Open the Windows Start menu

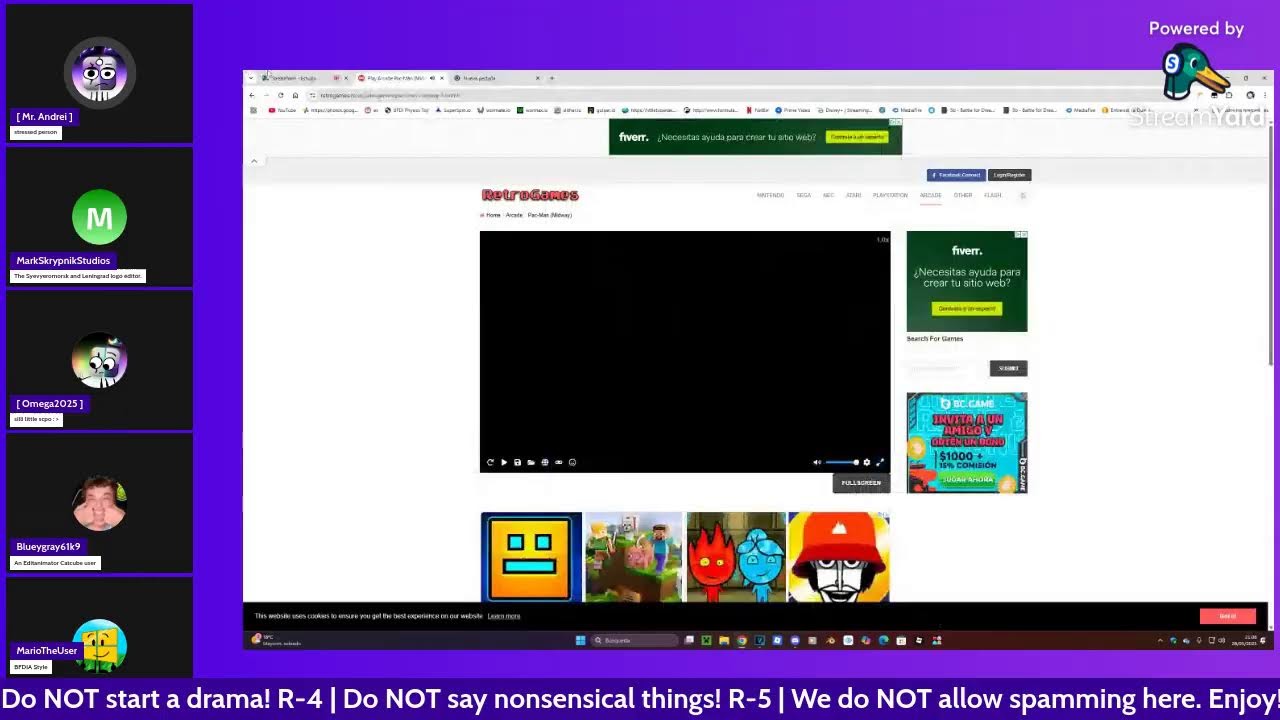[580, 640]
